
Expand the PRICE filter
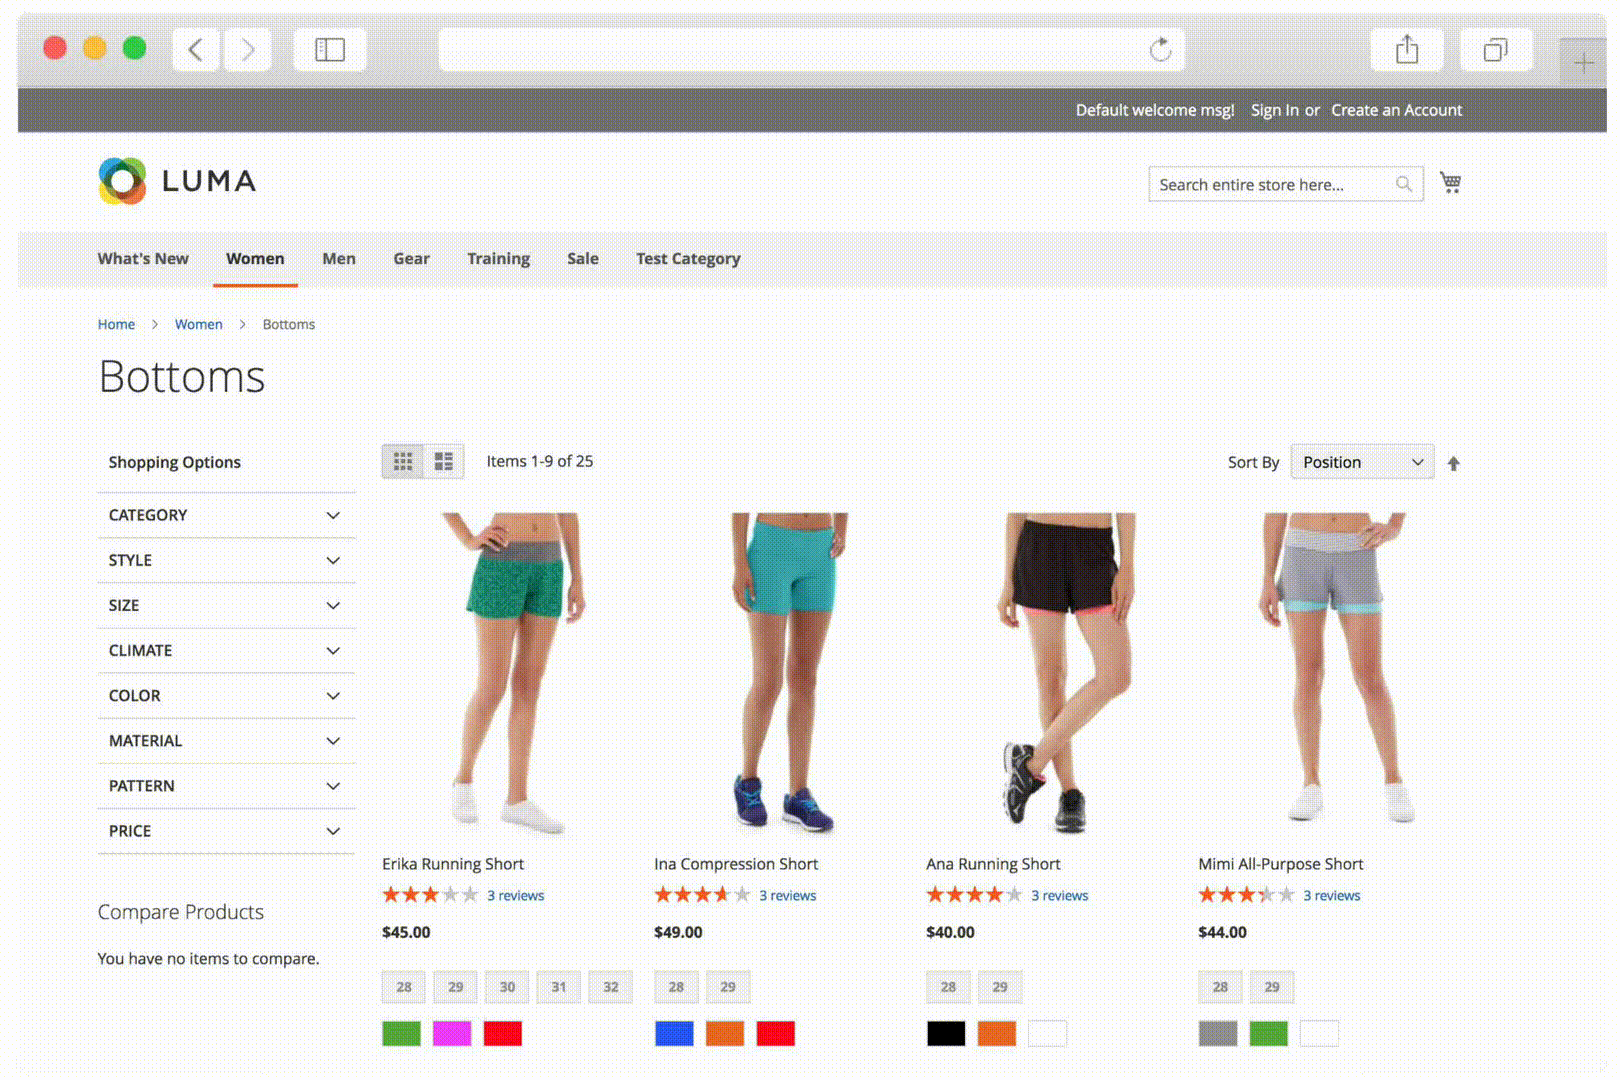tap(226, 830)
